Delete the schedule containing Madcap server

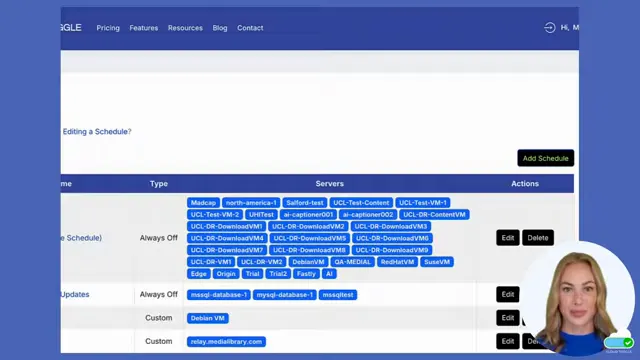click(538, 238)
